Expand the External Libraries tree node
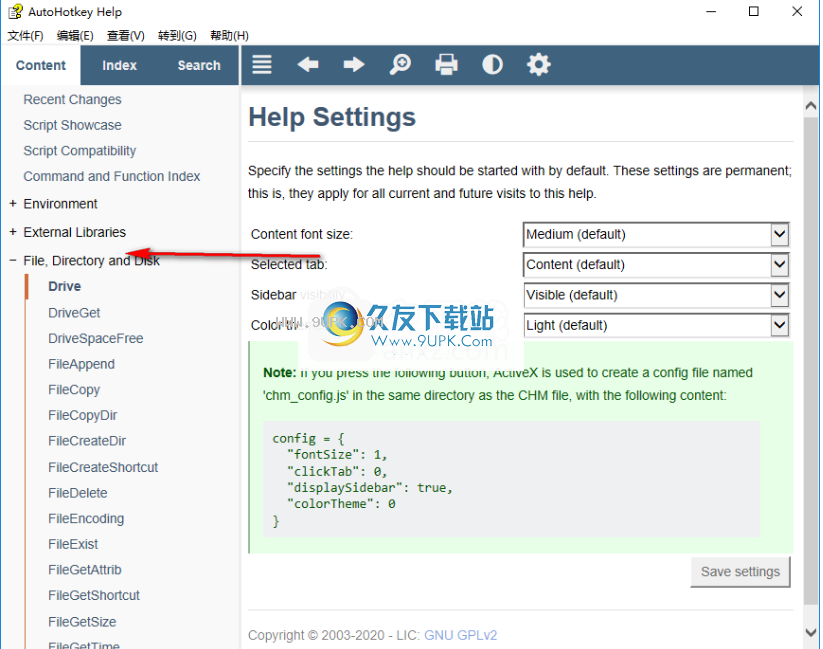Screen dimensions: 823x649 coord(13,232)
